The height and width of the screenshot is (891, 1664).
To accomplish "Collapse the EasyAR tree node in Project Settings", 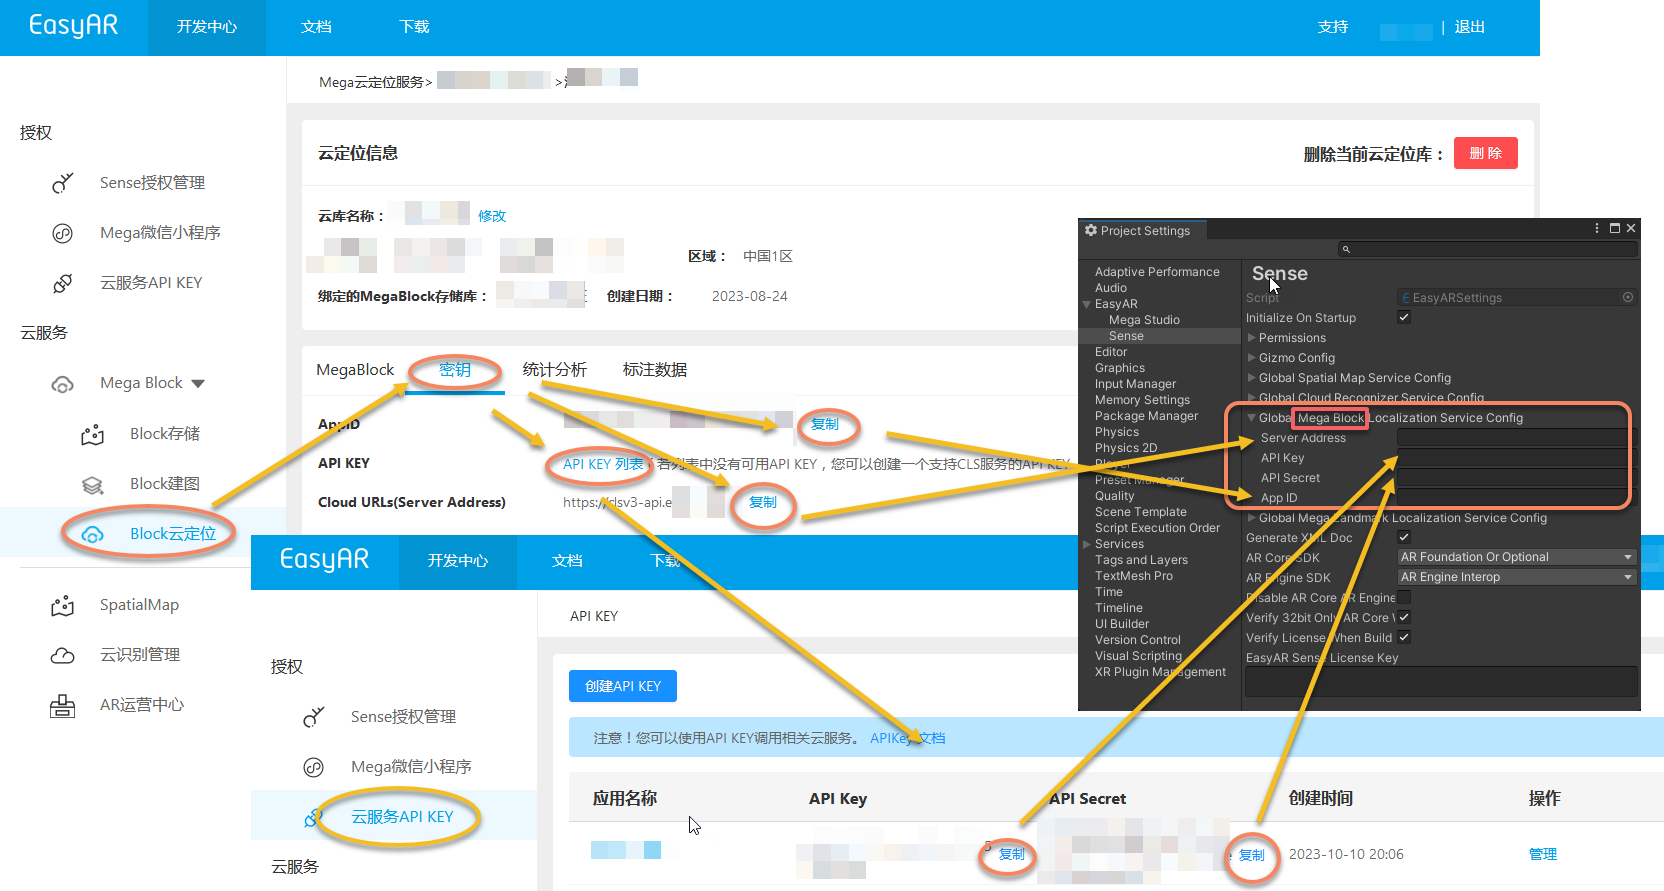I will click(1087, 304).
